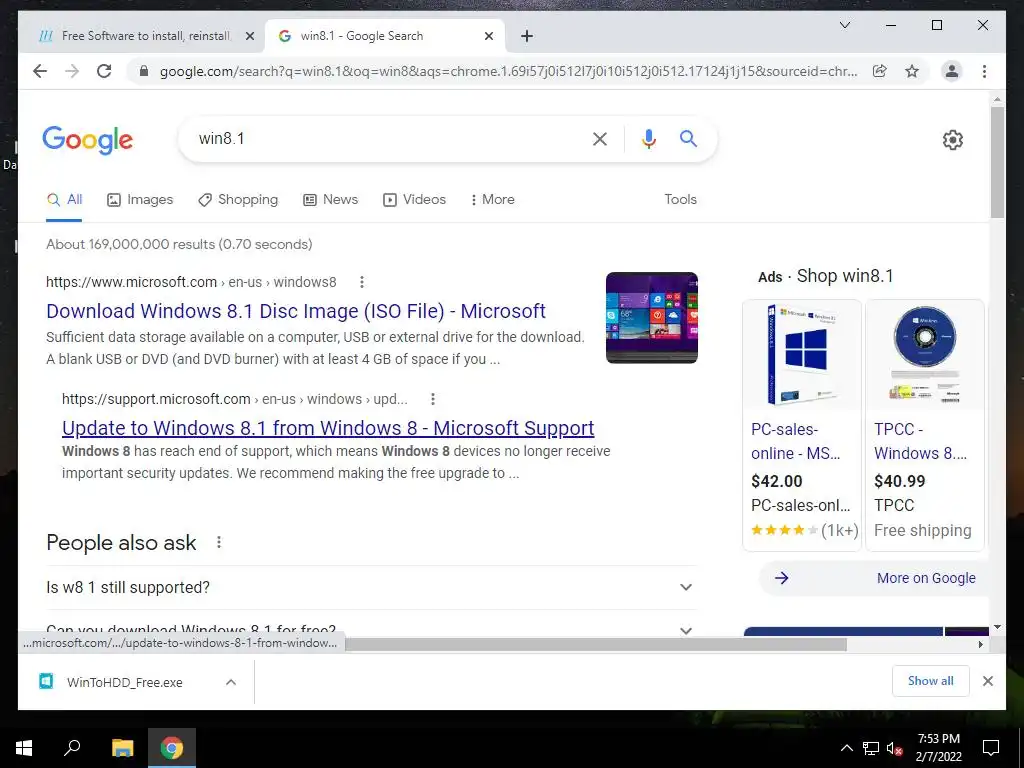Screen dimensions: 1024x768
Task: Bookmark this page with the star icon
Action: point(912,71)
